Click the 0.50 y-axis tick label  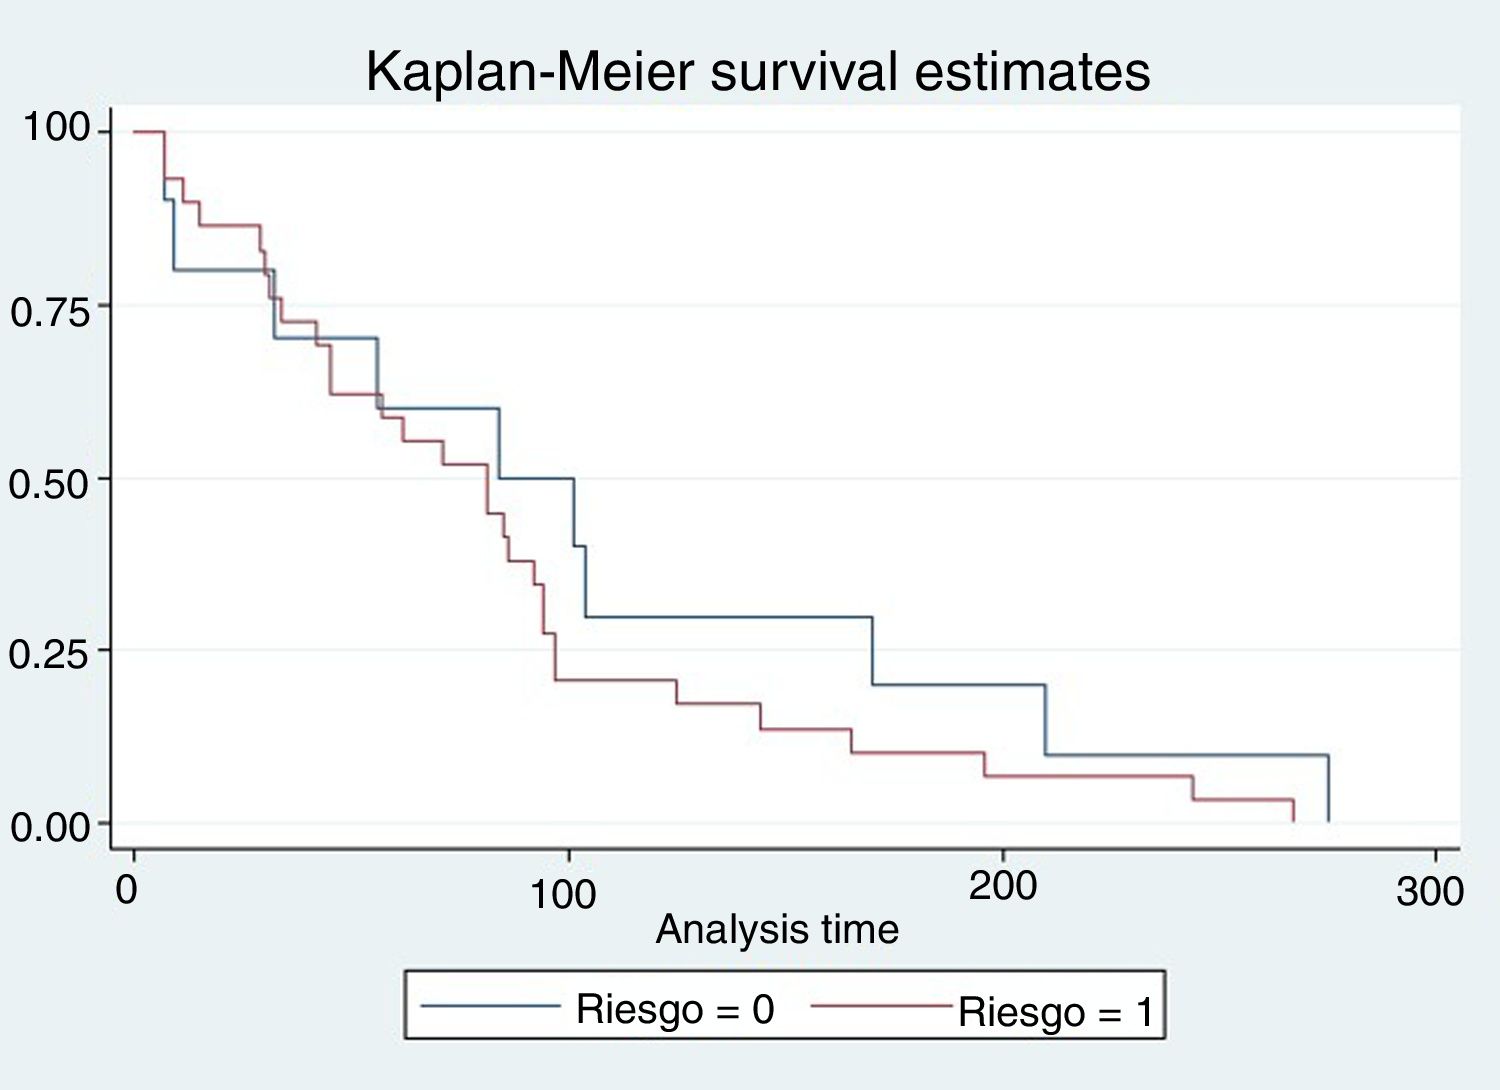(x=50, y=484)
